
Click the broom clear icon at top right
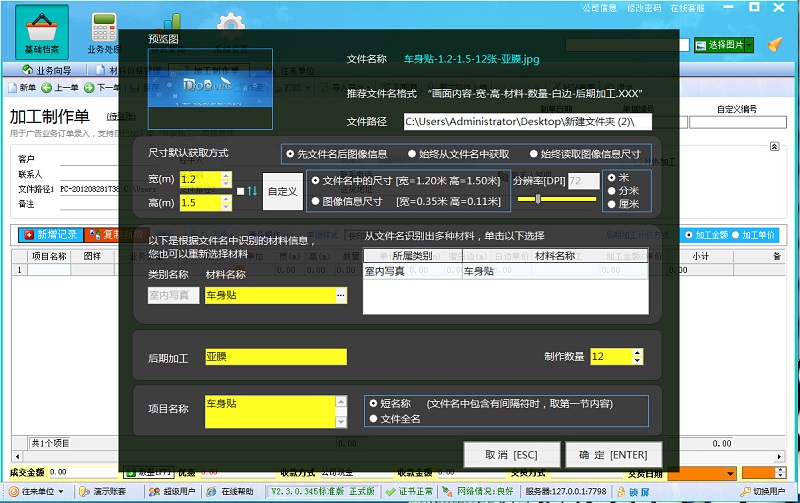pyautogui.click(x=774, y=45)
